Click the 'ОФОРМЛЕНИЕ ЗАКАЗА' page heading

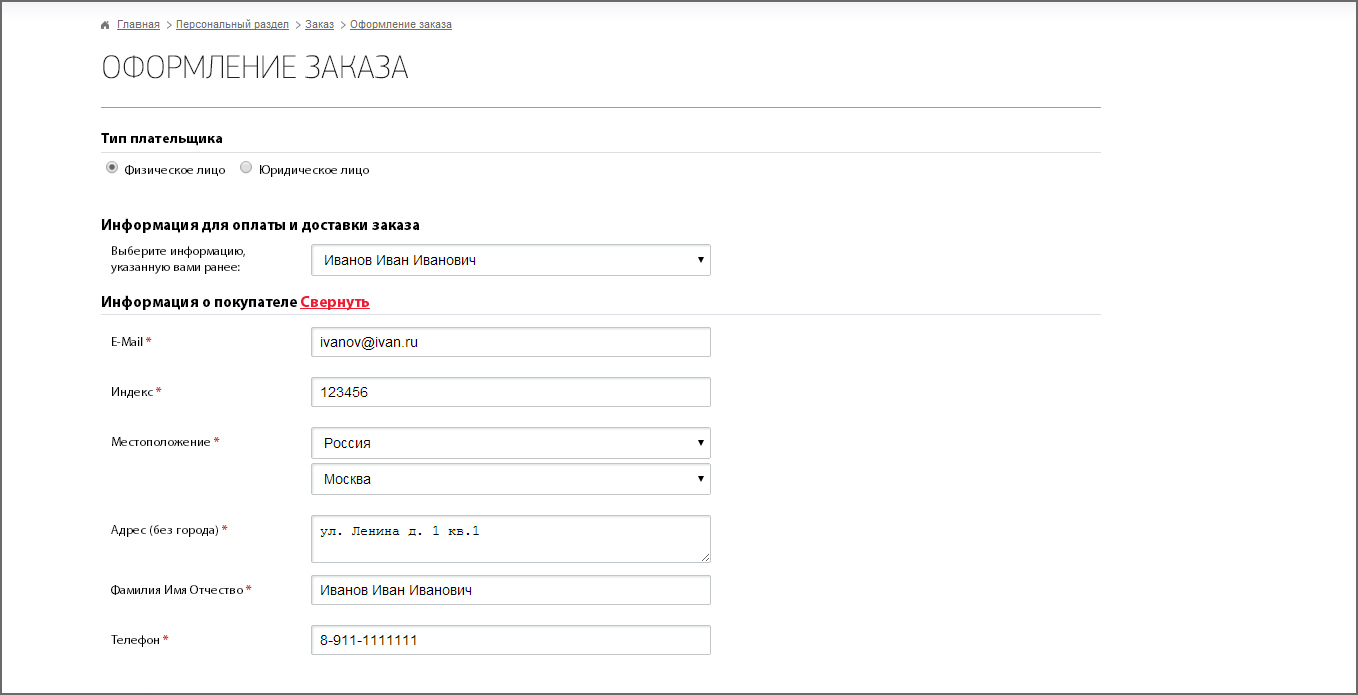(x=255, y=68)
